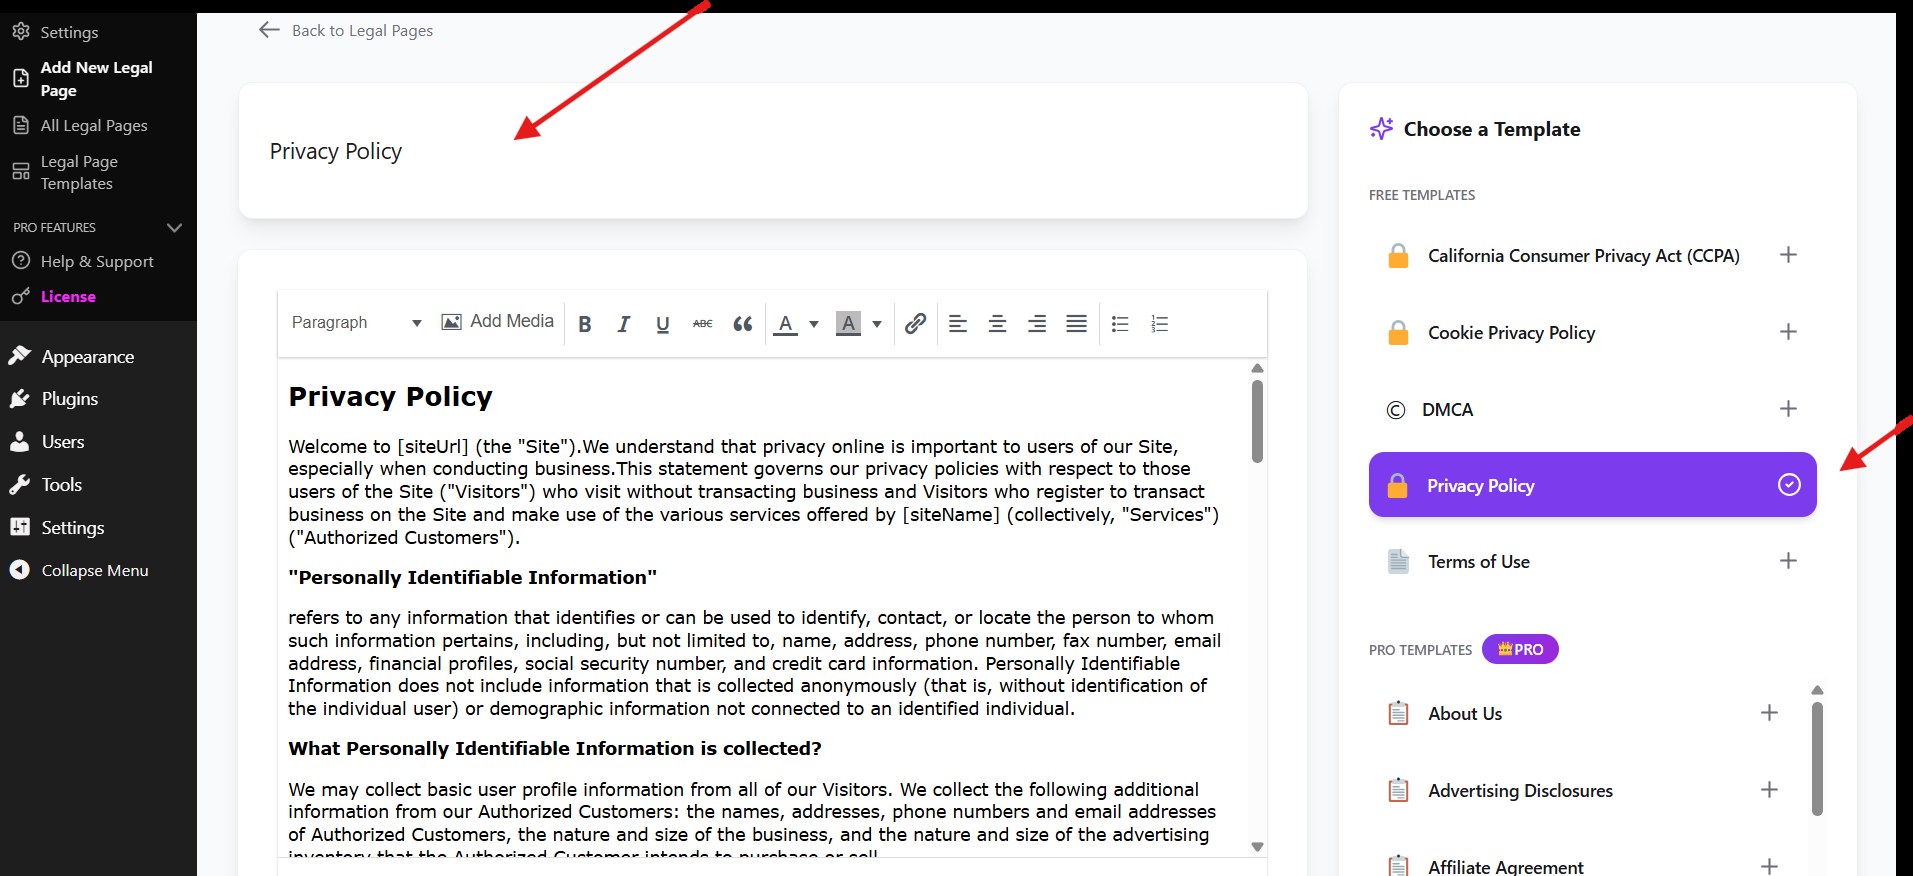1913x876 pixels.
Task: Apply strikethrough formatting
Action: point(703,323)
